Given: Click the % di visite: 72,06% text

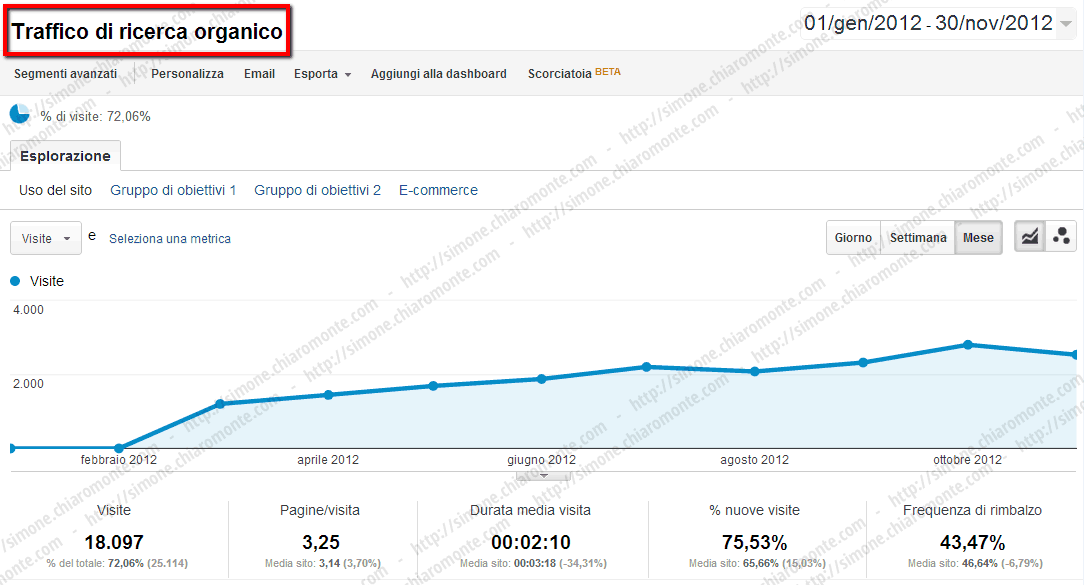Looking at the screenshot, I should 95,116.
